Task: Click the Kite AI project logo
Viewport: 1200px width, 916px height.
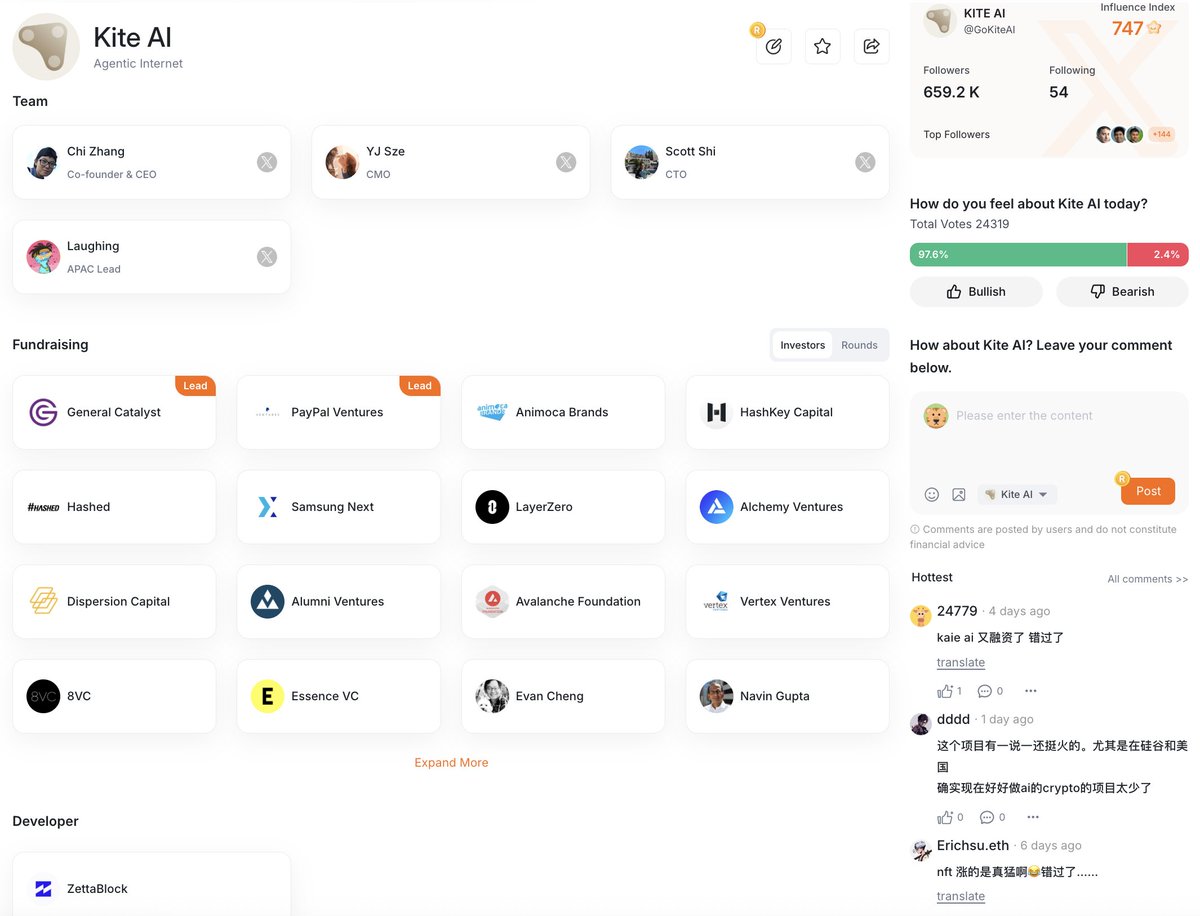Action: pos(46,47)
